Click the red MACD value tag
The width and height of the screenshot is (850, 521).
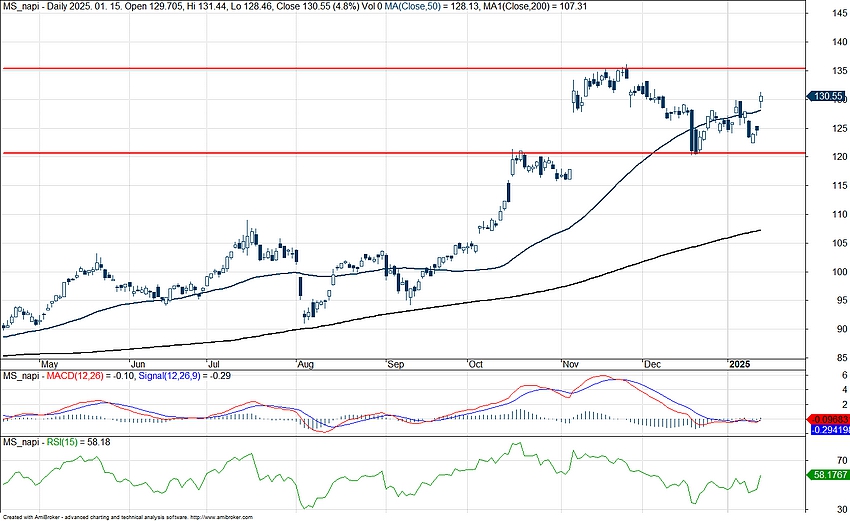[832, 419]
